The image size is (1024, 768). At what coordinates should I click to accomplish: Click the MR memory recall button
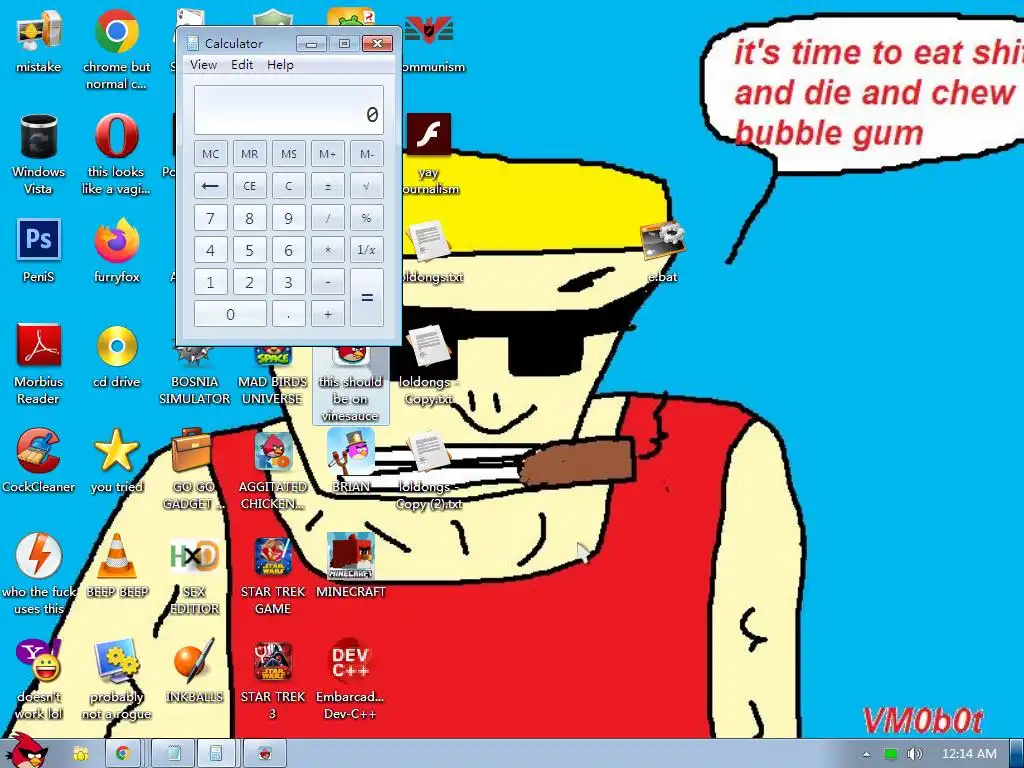[249, 153]
